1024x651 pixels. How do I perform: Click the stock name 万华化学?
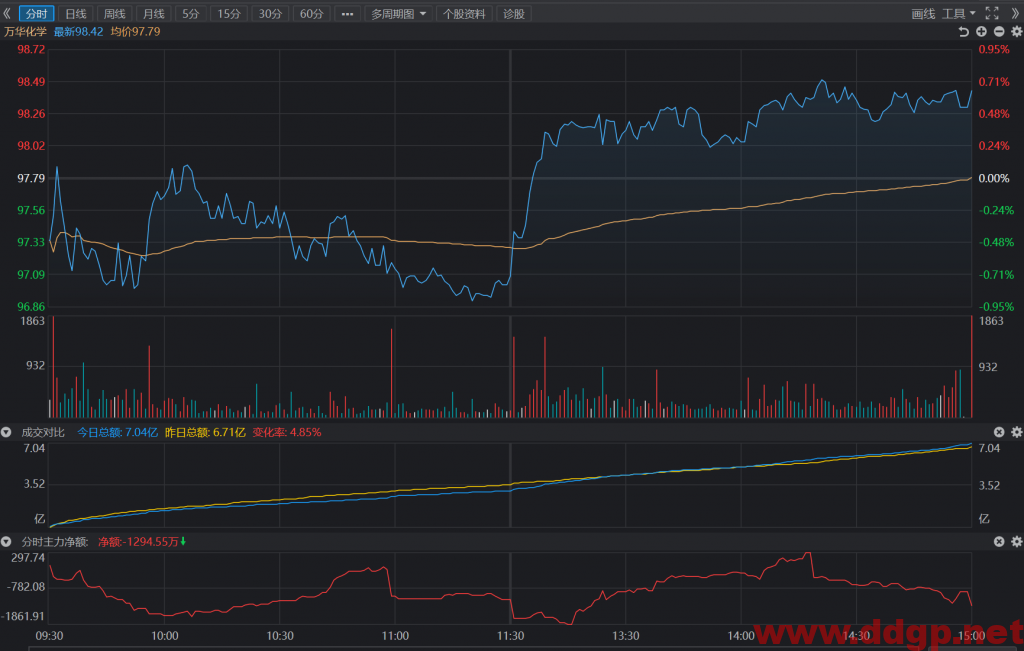pos(25,31)
